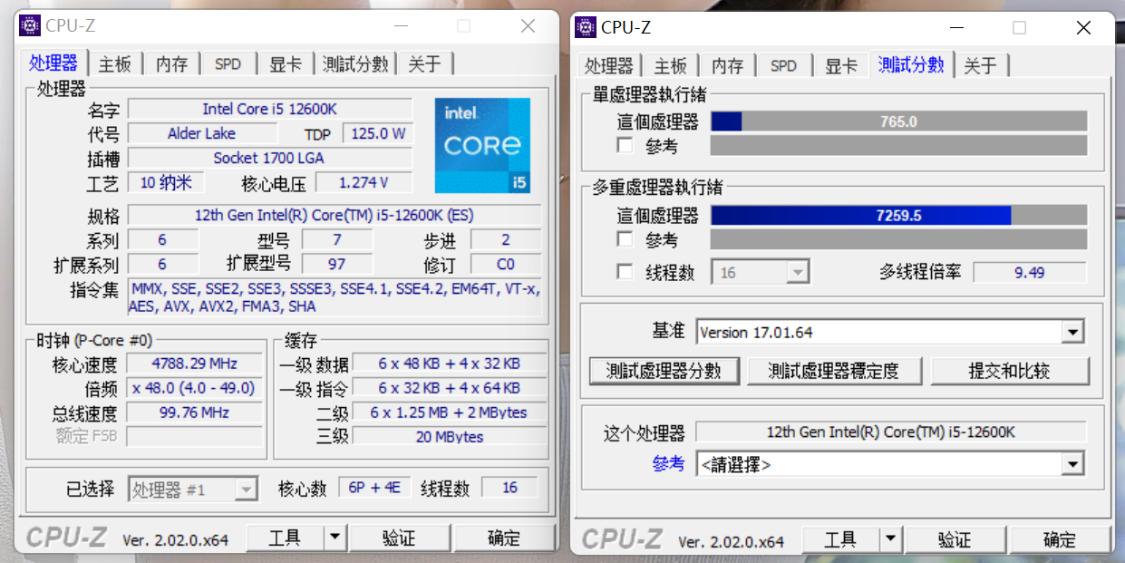Click the 倍频 value x 48.0 (4.0 - 49.0)
1125x563 pixels.
pyautogui.click(x=194, y=388)
